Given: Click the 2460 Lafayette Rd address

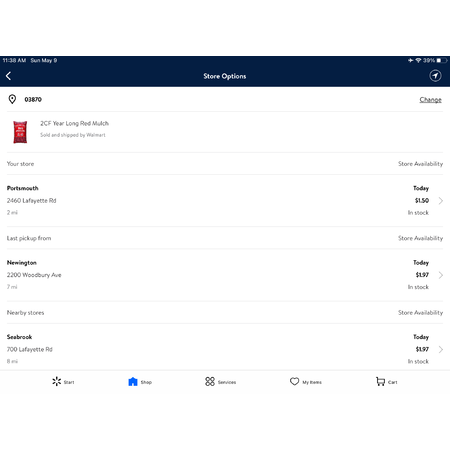Looking at the screenshot, I should [32, 201].
